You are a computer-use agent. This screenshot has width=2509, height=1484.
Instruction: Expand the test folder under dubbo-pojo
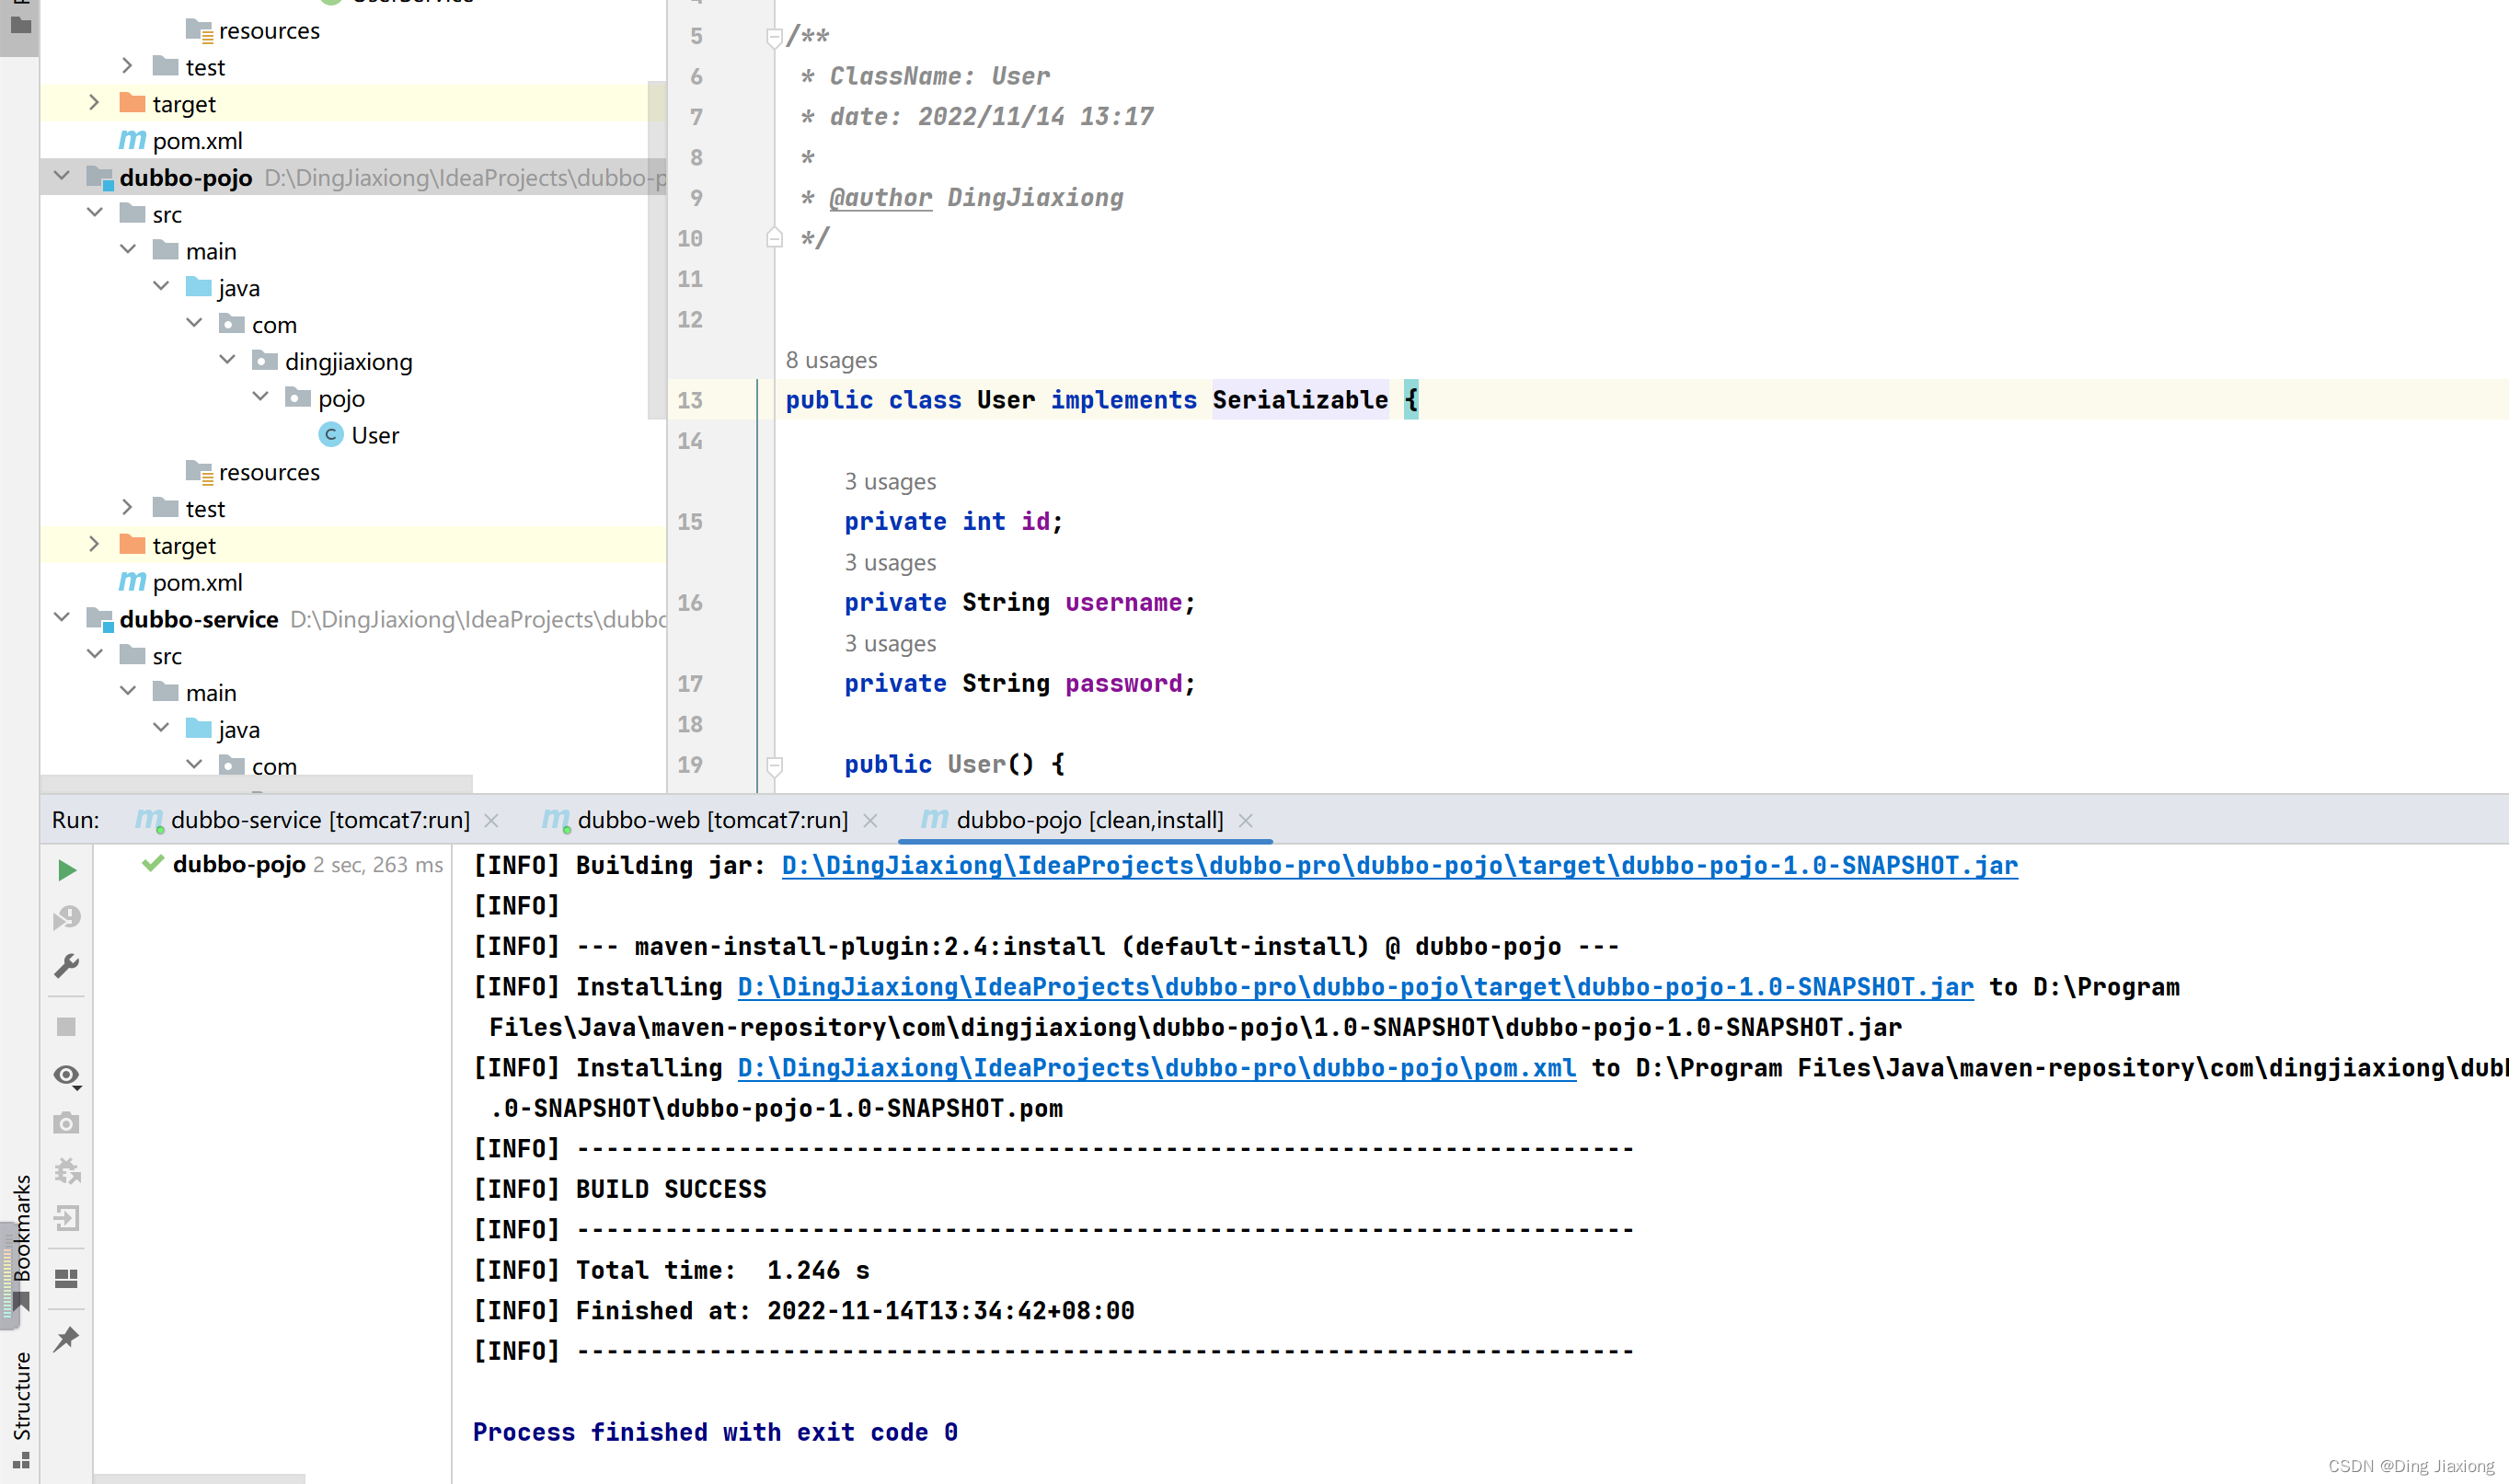point(128,508)
